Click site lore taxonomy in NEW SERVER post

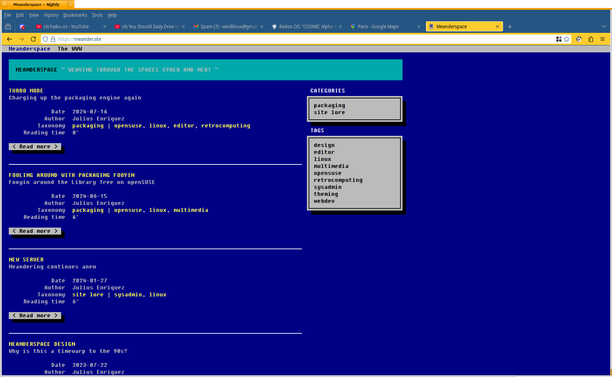click(x=88, y=295)
